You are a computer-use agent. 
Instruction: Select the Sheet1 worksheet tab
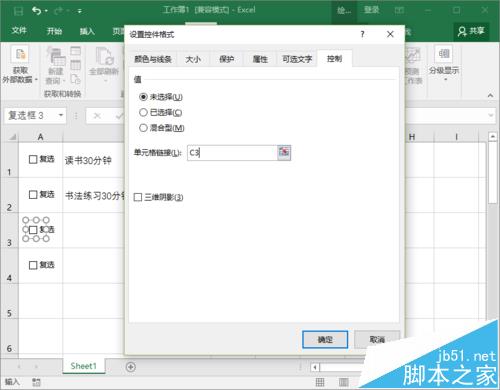pyautogui.click(x=84, y=366)
